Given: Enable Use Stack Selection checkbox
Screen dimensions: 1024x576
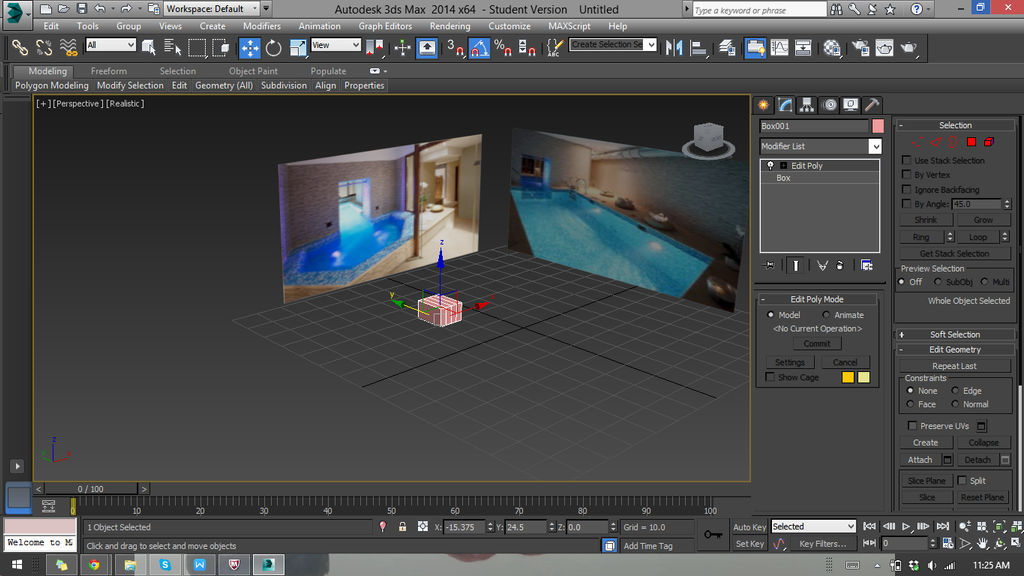Looking at the screenshot, I should pyautogui.click(x=906, y=160).
